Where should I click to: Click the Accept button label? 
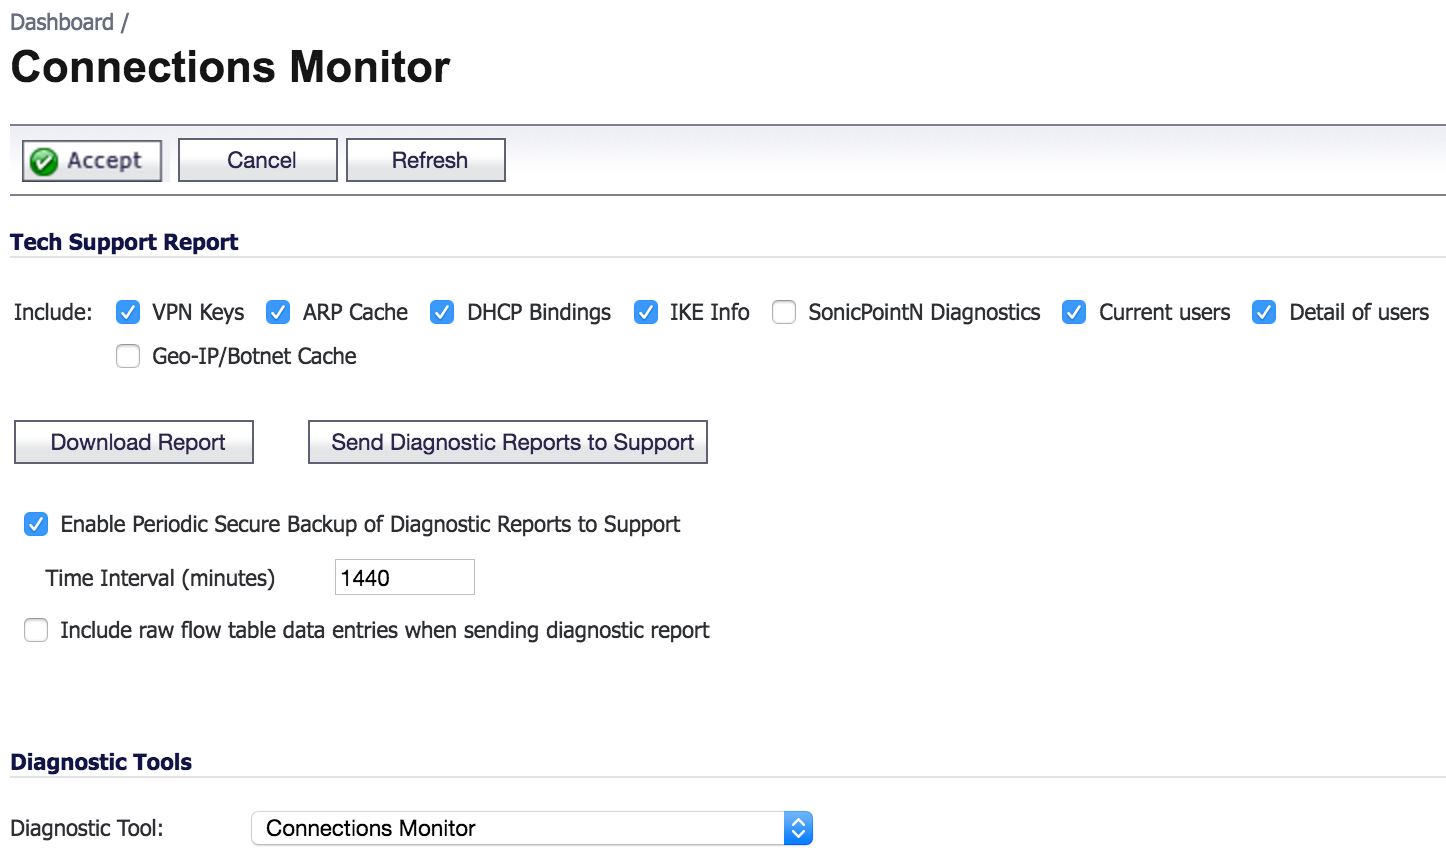104,161
